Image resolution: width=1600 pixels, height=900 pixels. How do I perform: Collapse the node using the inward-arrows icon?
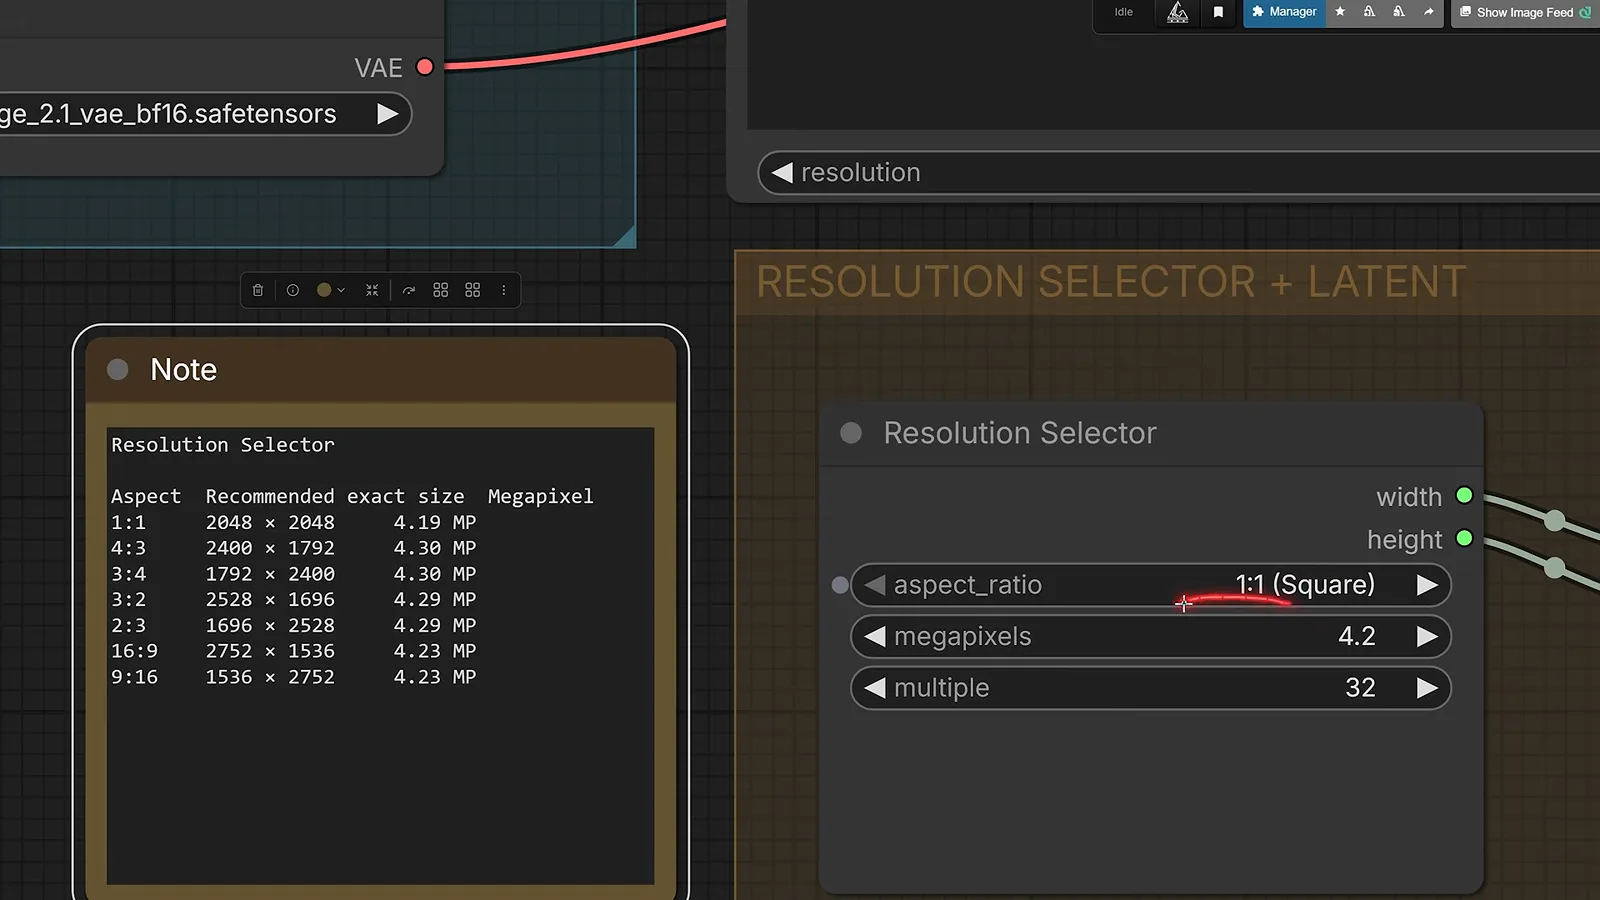372,290
